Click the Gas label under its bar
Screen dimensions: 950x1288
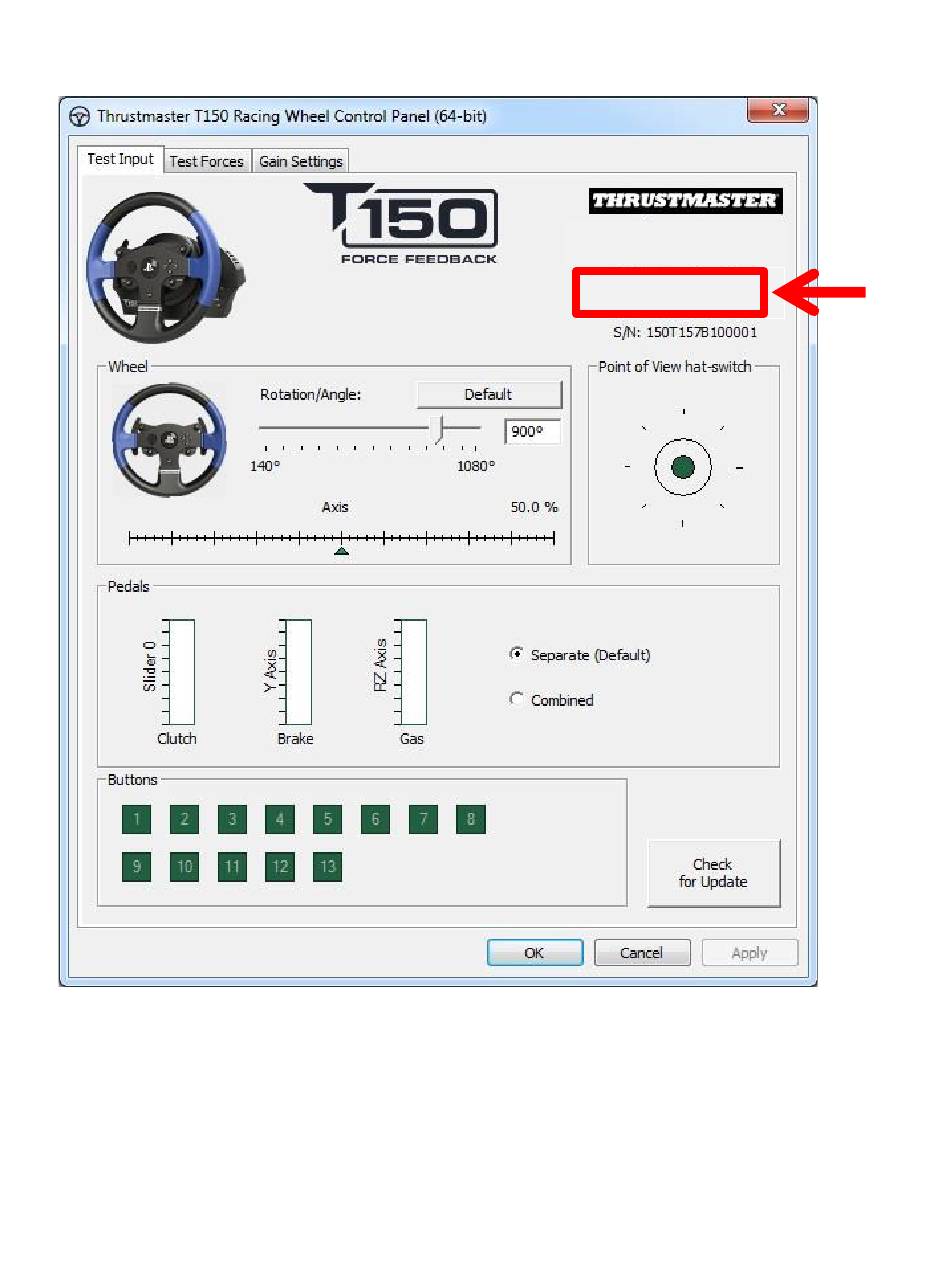pyautogui.click(x=412, y=739)
